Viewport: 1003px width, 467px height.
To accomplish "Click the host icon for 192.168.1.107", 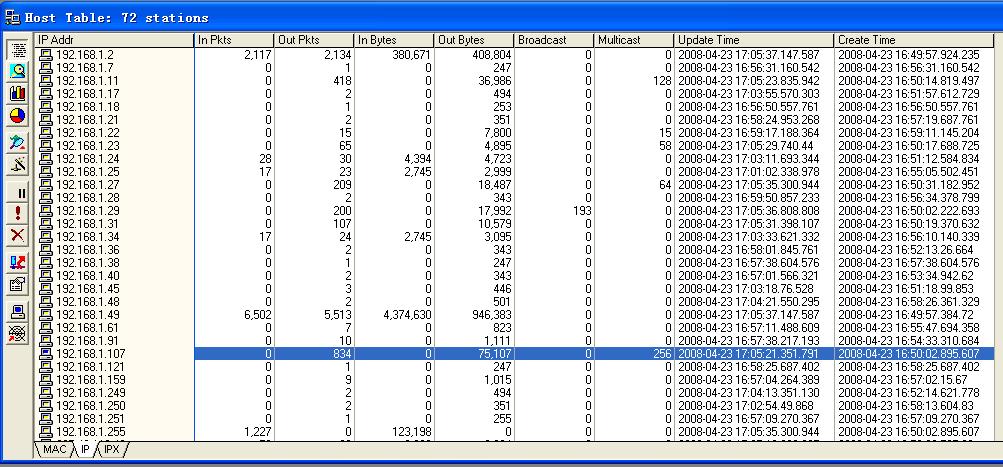I will [x=45, y=354].
